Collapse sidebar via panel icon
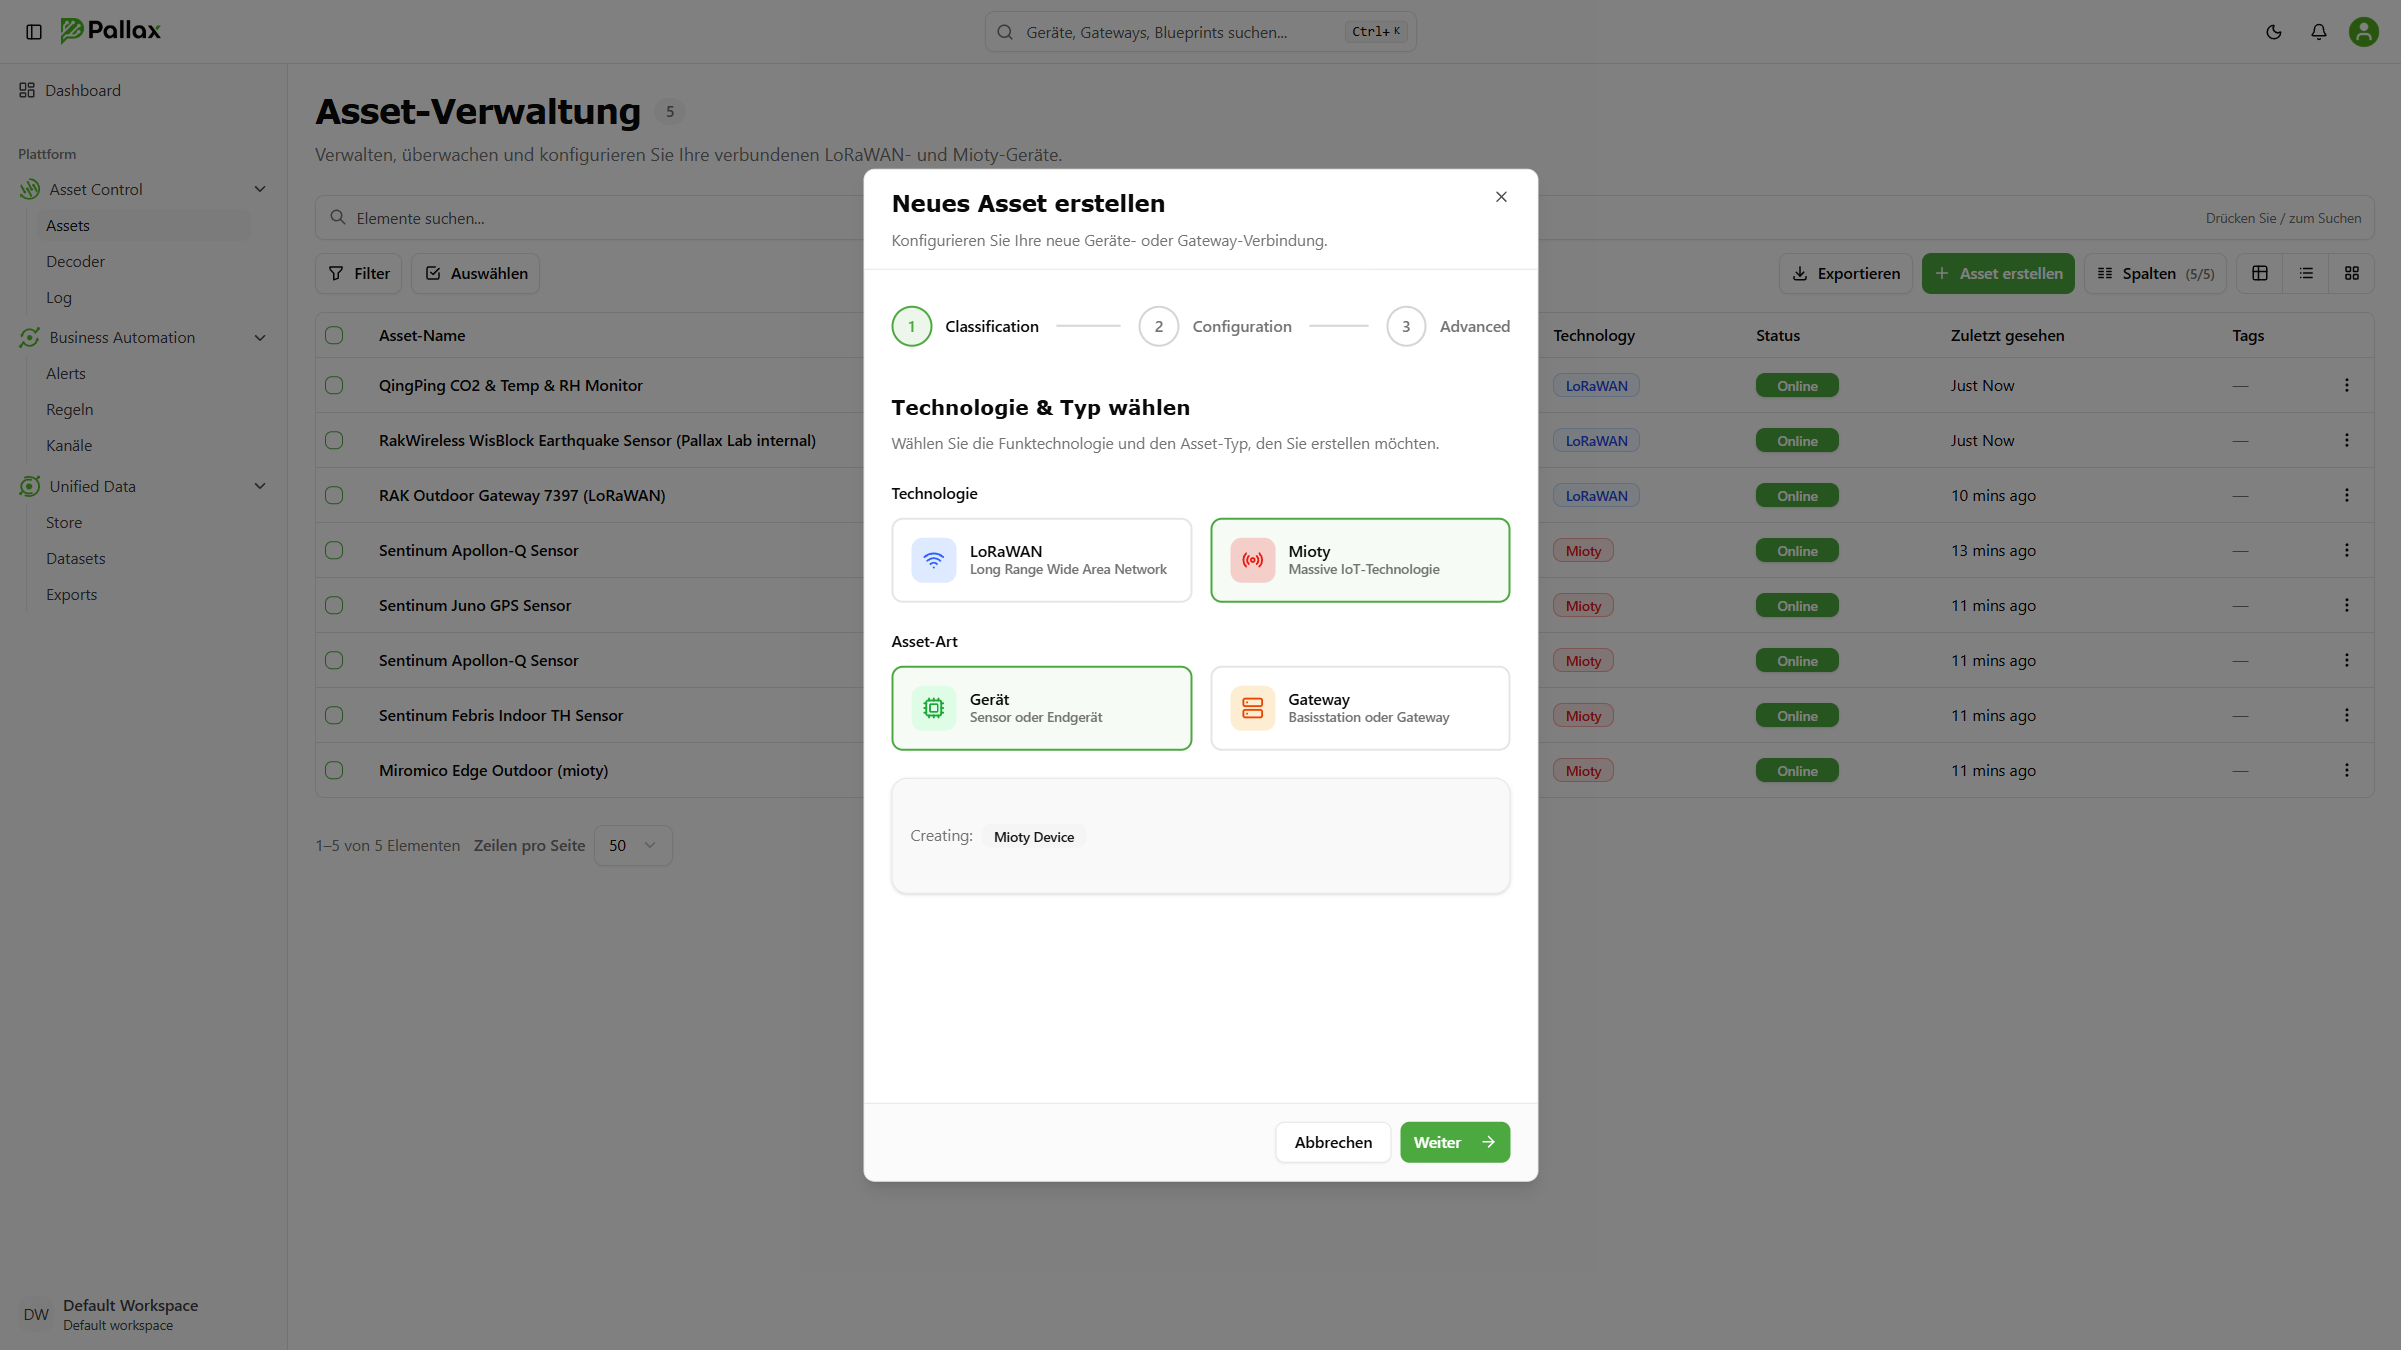The width and height of the screenshot is (2401, 1350). [34, 32]
